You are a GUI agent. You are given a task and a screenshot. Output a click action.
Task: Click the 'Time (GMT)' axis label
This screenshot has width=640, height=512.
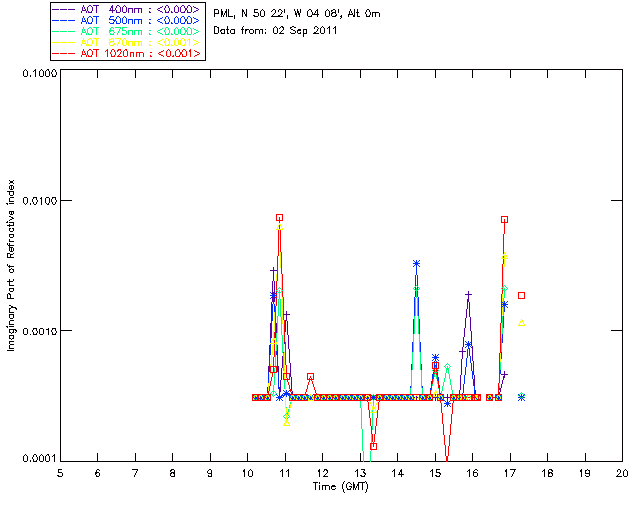coord(341,486)
